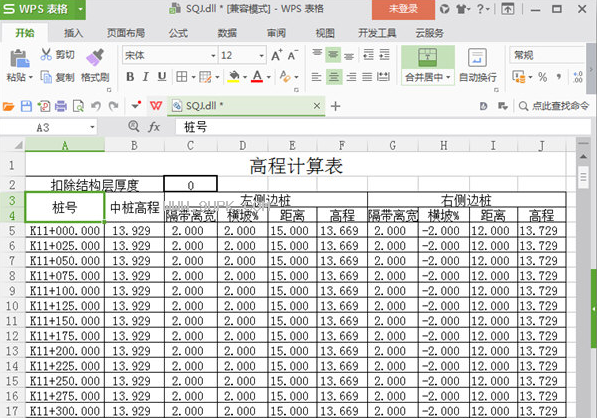Select column header D
This screenshot has width=597, height=418.
243,145
